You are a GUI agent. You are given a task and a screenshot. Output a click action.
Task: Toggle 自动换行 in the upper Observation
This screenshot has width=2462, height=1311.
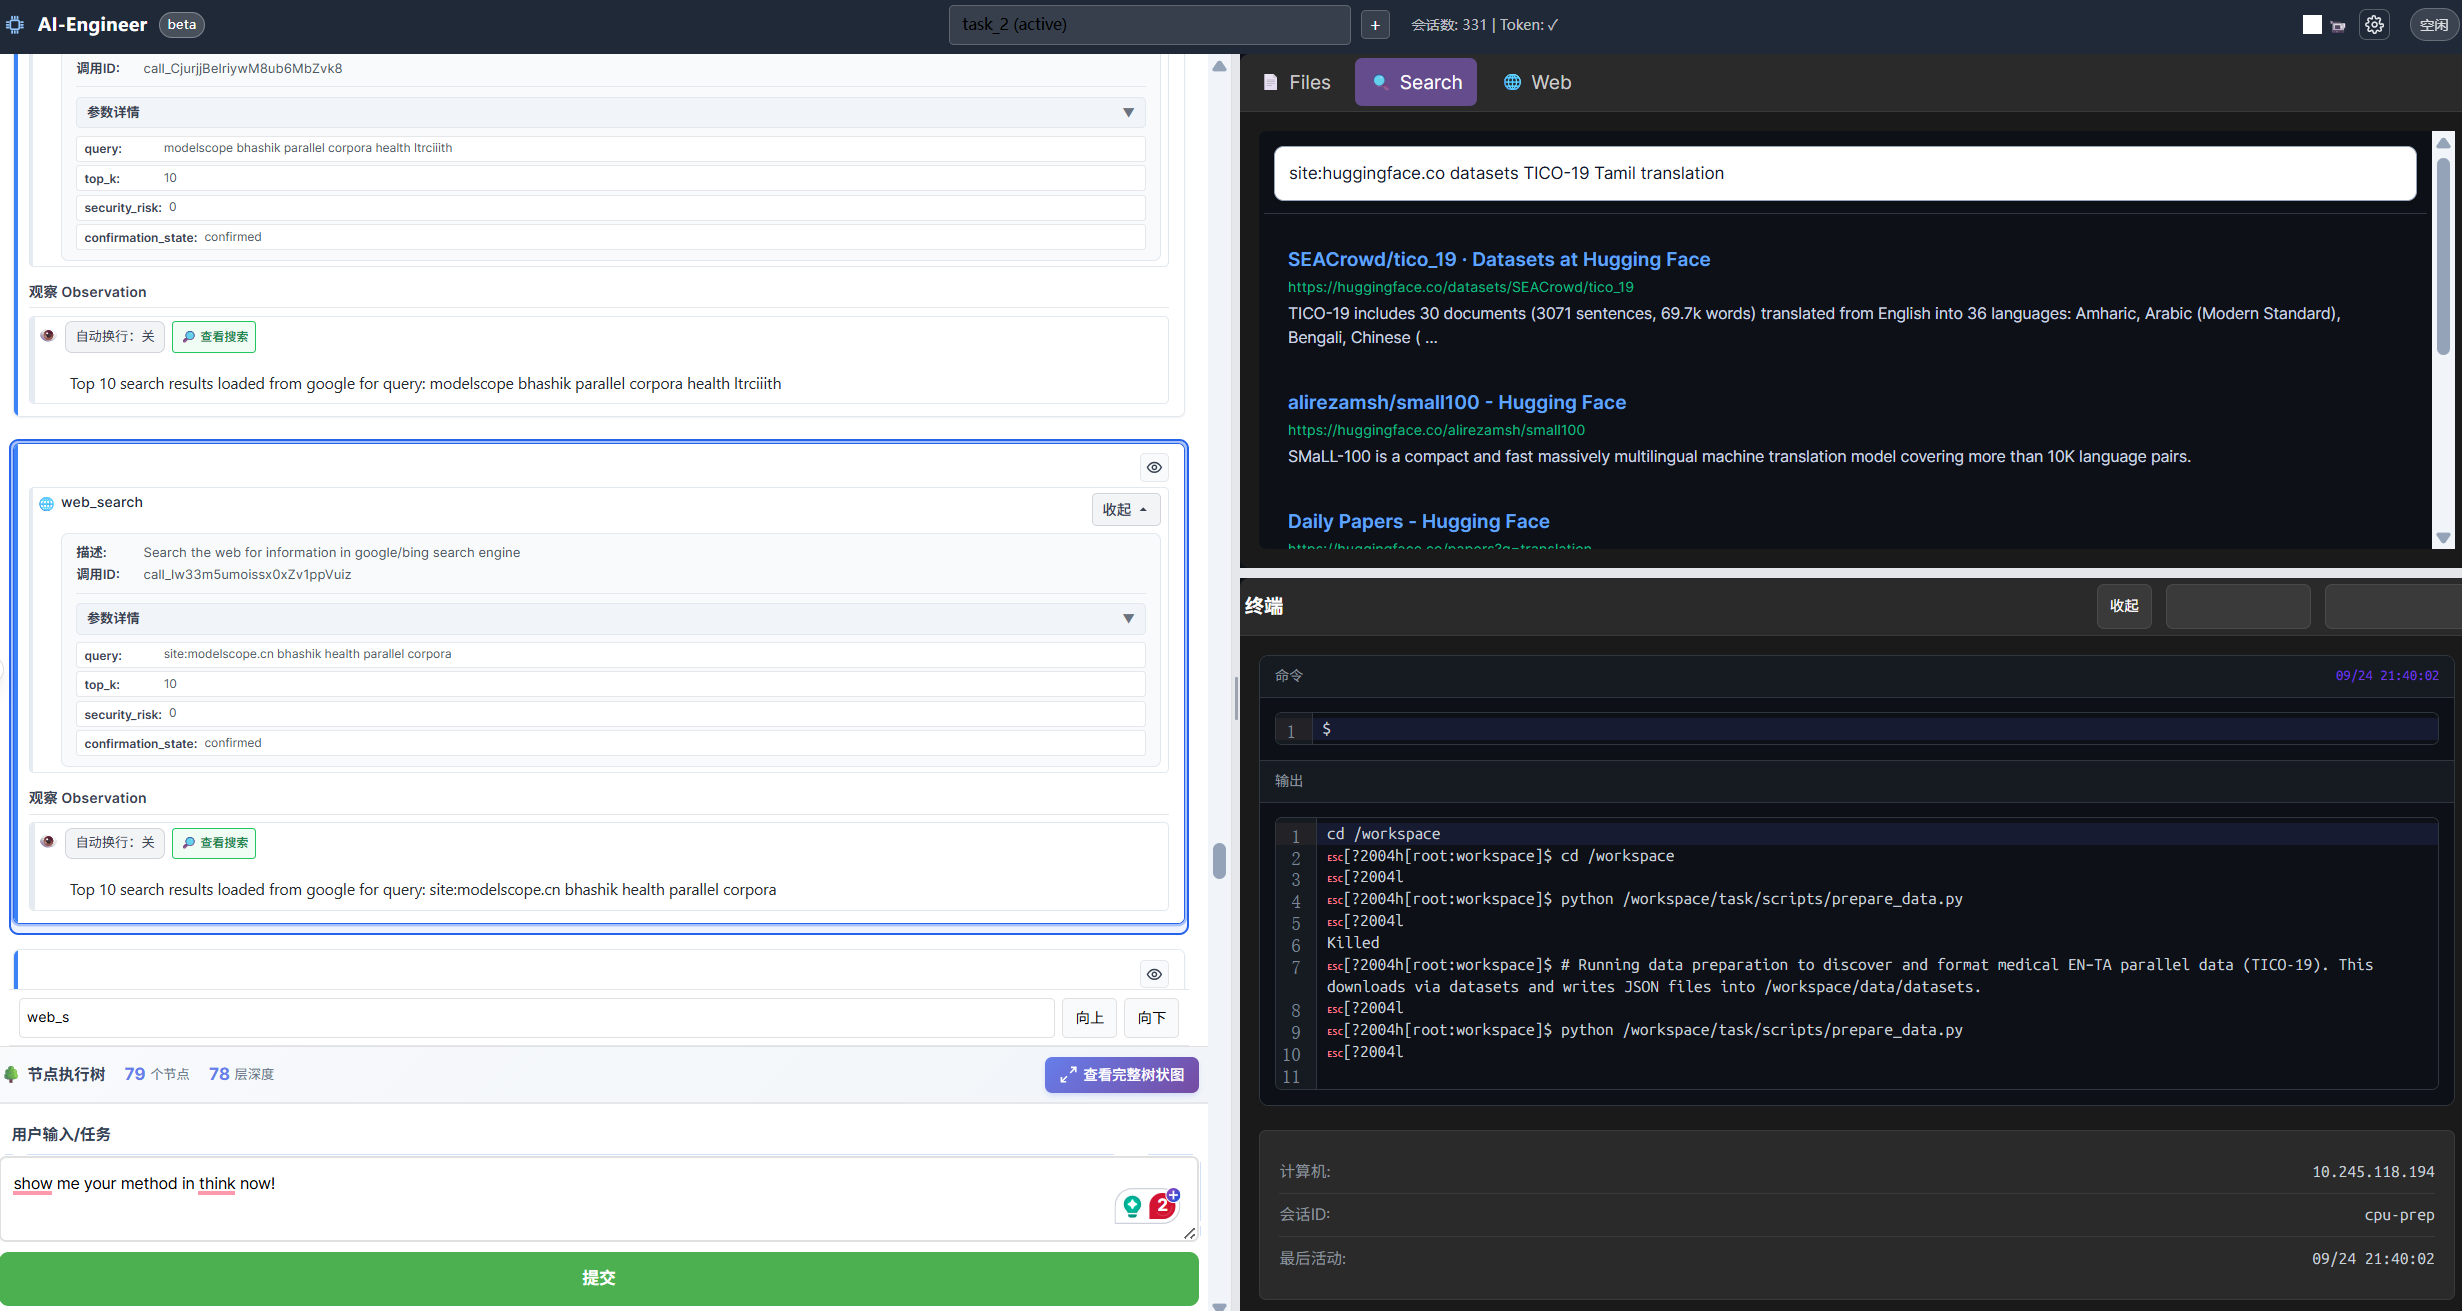click(115, 337)
